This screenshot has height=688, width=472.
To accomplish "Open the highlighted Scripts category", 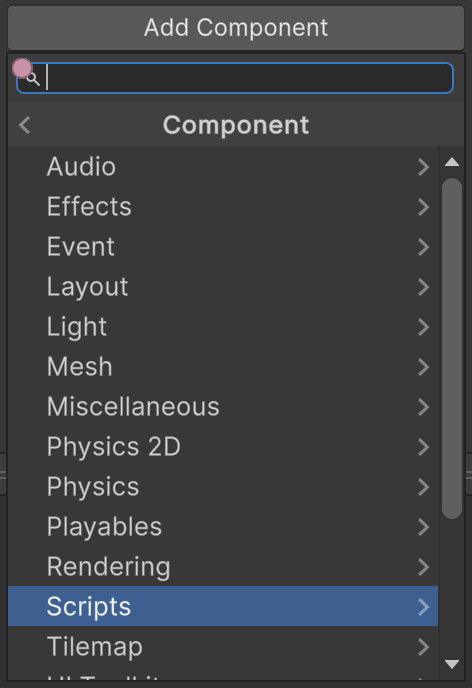I will pos(223,606).
